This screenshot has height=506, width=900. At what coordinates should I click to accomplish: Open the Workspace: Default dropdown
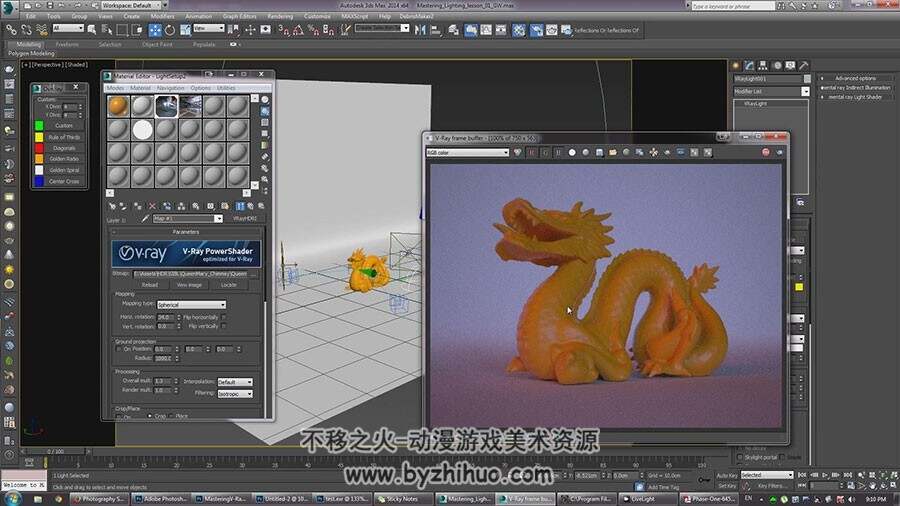[130, 5]
